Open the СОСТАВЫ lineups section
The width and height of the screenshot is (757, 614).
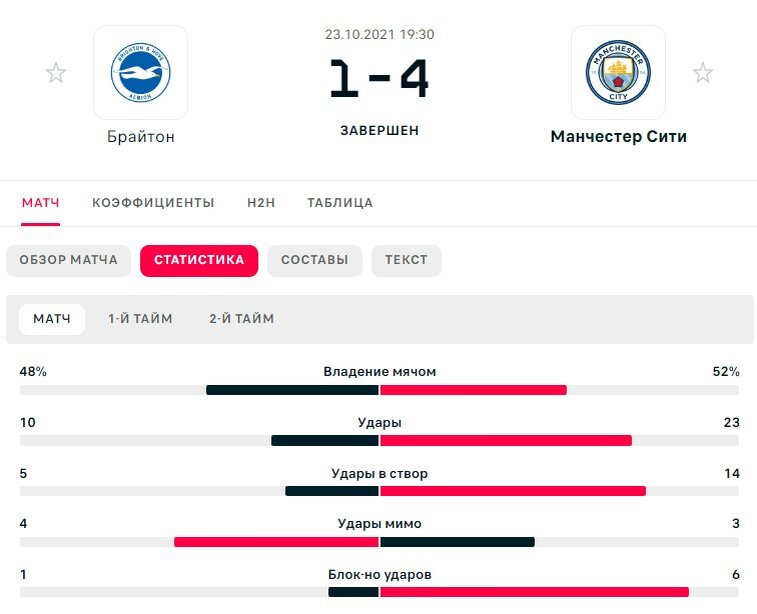tap(314, 261)
